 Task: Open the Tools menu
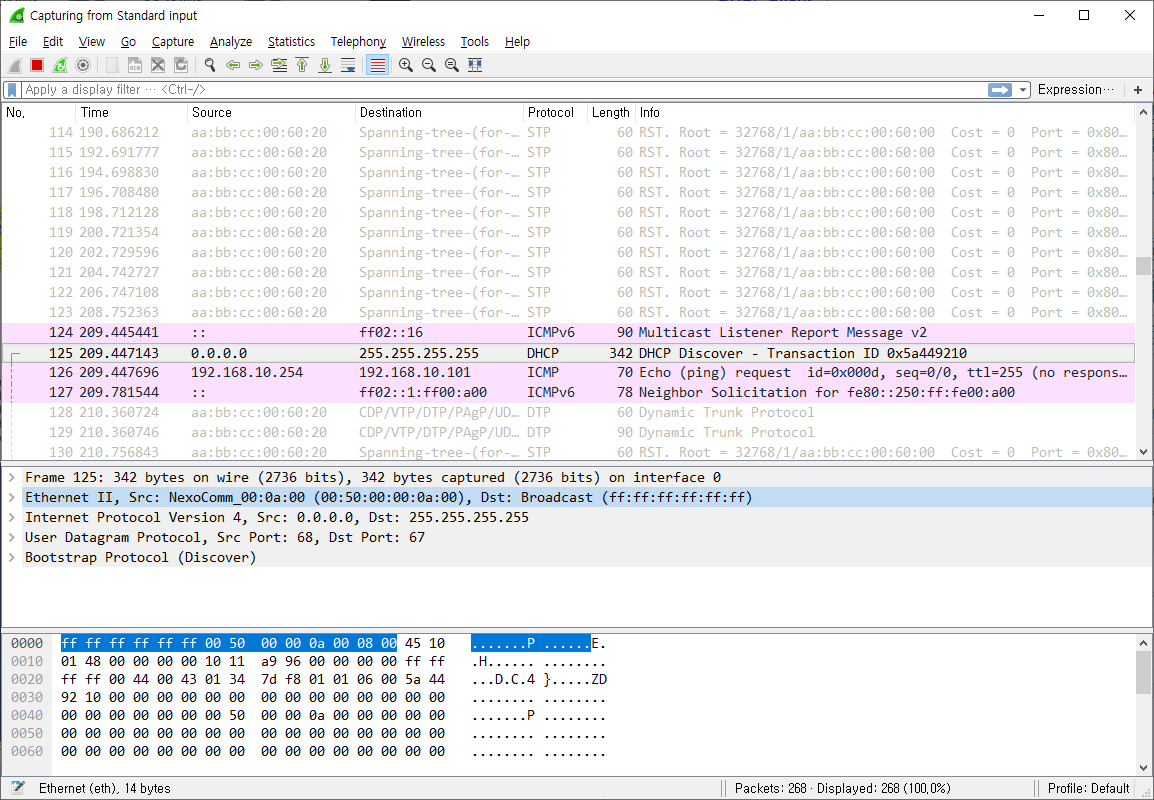(475, 42)
